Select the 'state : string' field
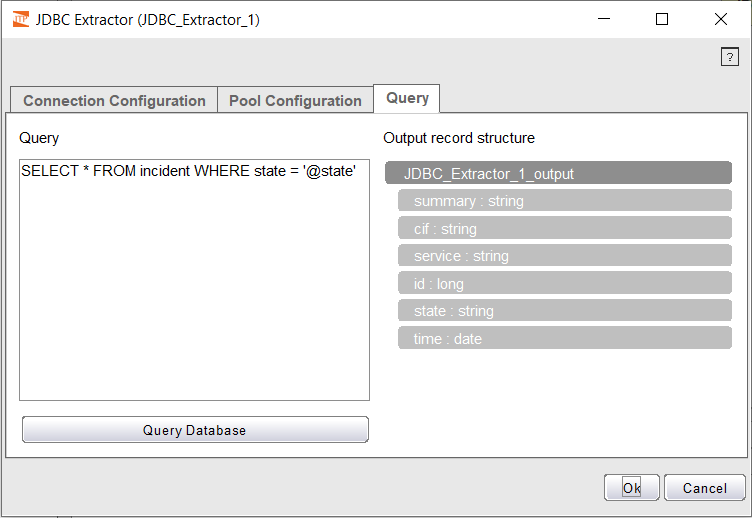 click(x=565, y=311)
